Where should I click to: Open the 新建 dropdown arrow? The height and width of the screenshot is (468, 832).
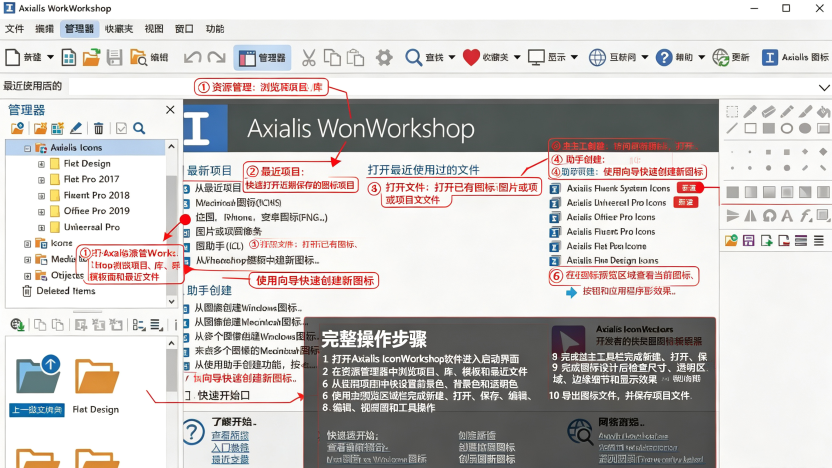(x=50, y=57)
